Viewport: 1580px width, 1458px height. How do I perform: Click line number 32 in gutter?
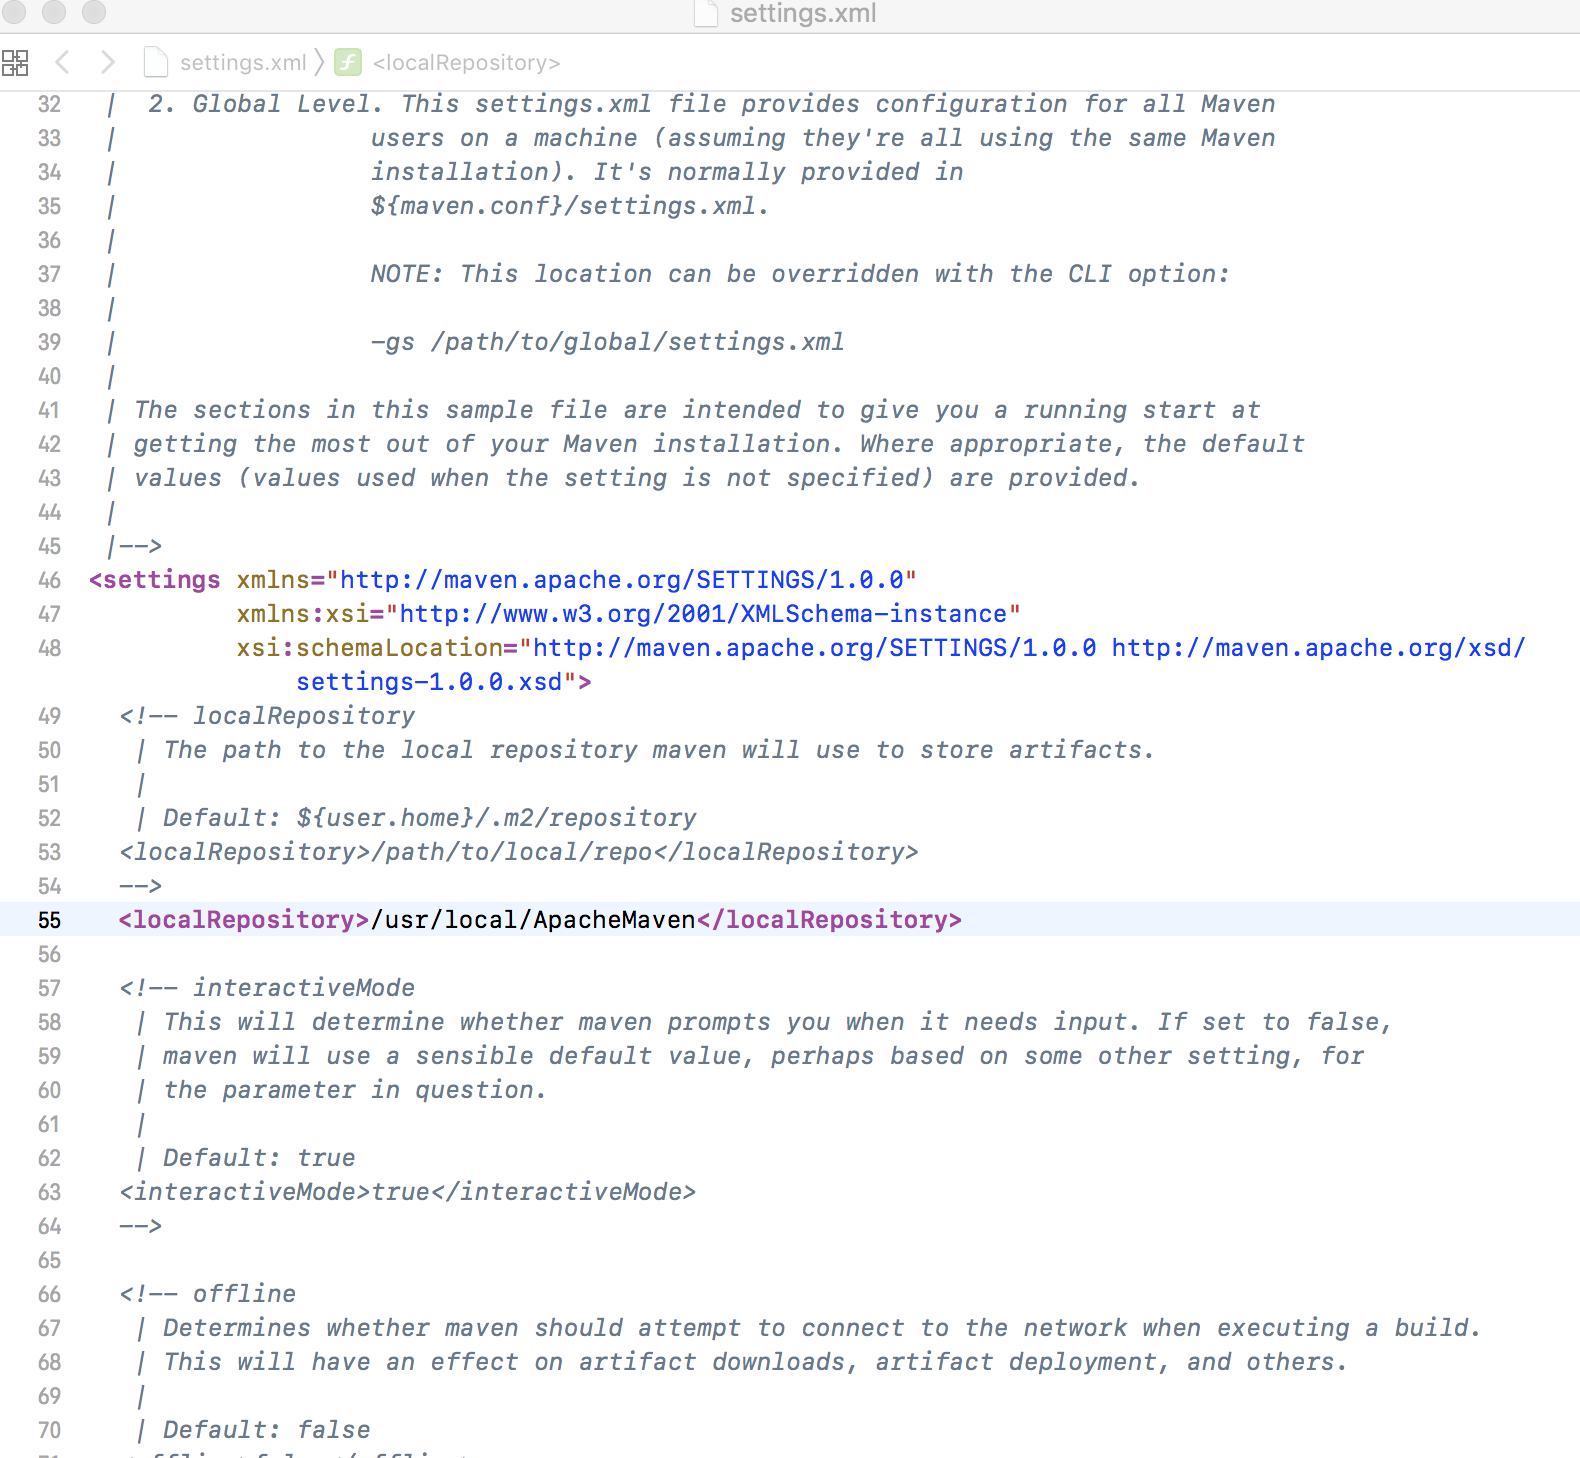(49, 104)
